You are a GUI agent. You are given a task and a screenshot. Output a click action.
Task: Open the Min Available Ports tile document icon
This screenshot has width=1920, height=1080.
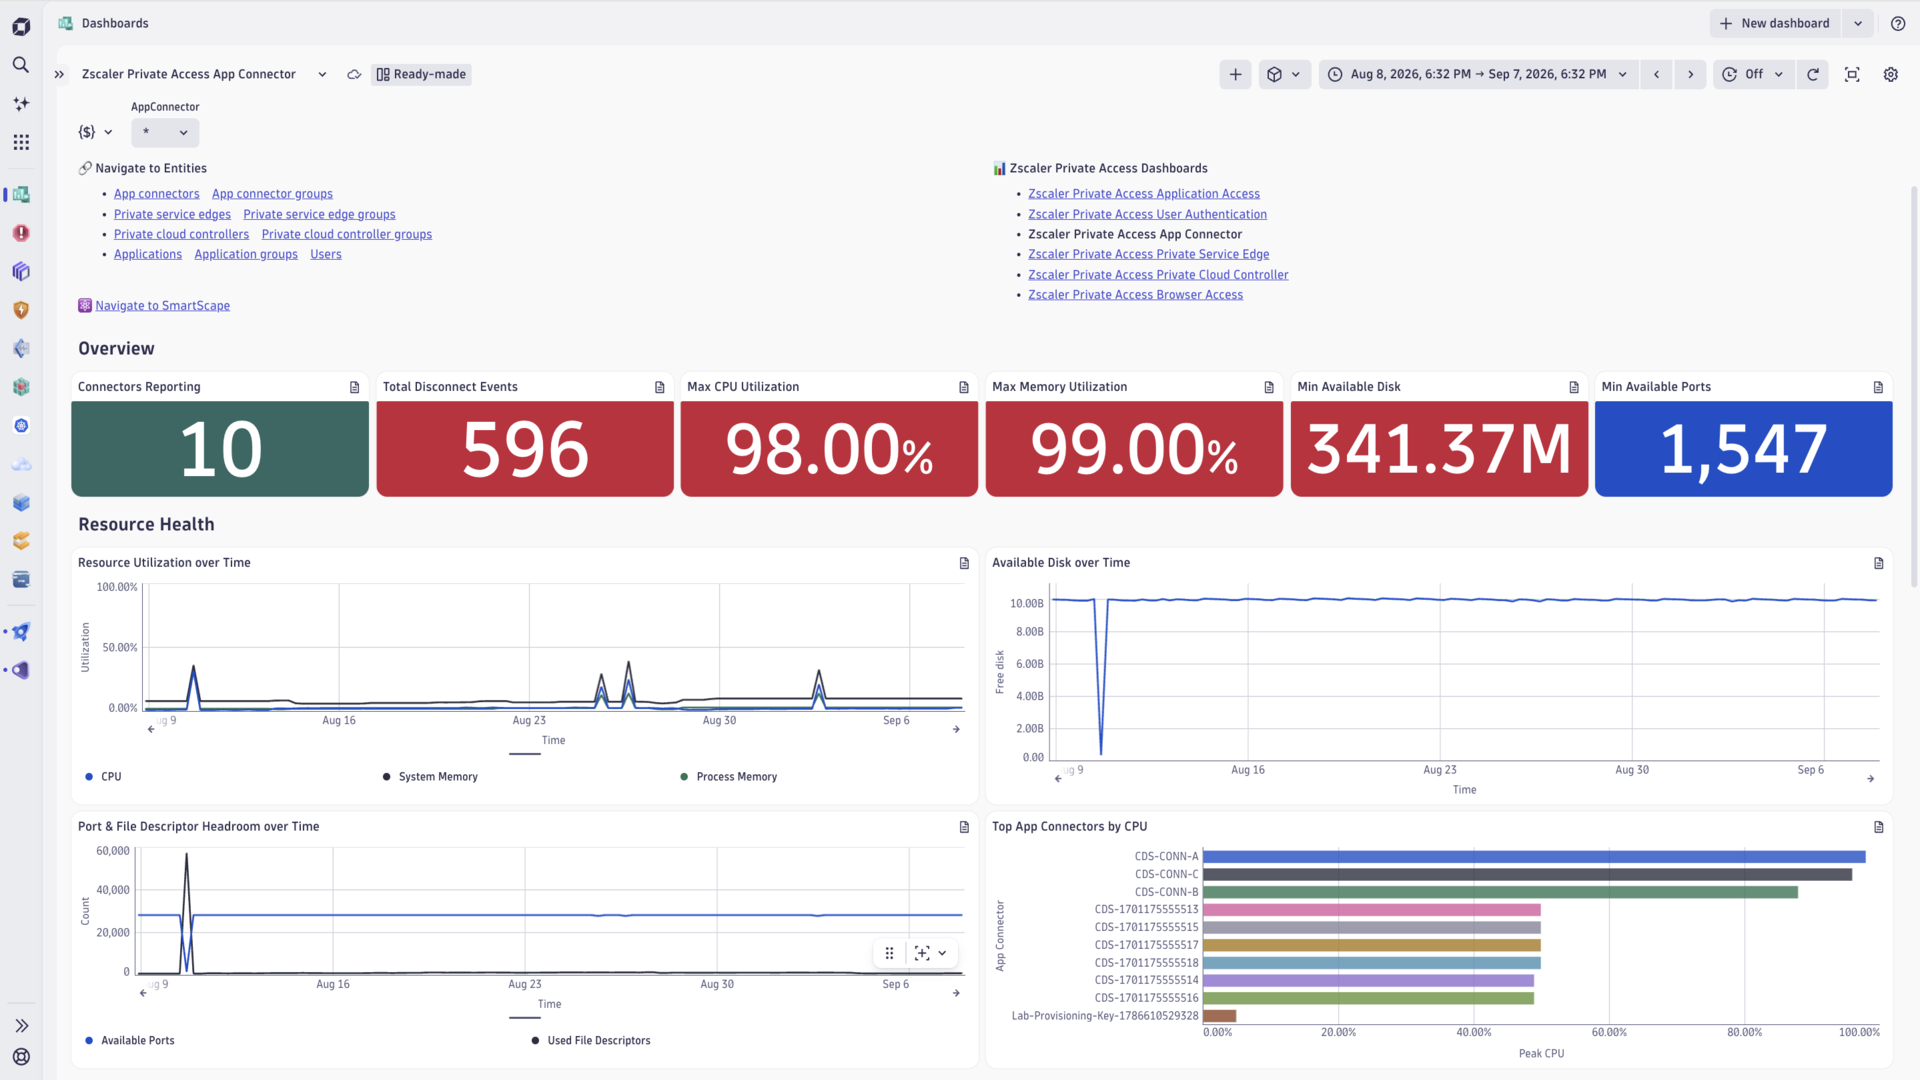[1878, 387]
